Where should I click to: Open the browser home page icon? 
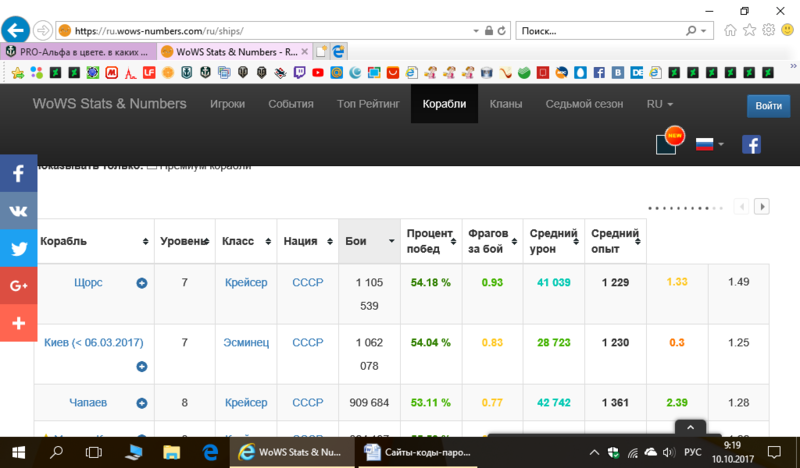coord(730,30)
